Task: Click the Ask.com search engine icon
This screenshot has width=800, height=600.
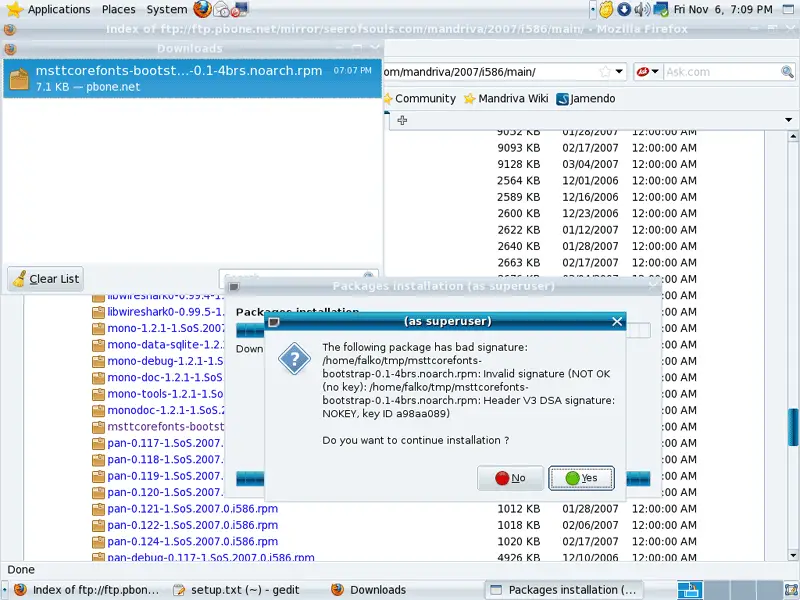Action: click(643, 72)
